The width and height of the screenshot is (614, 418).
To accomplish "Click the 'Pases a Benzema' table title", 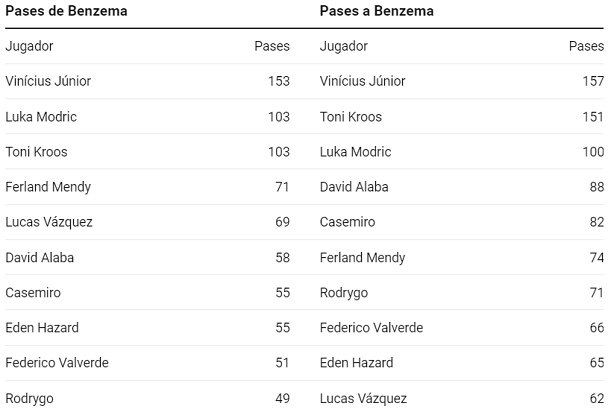I will pos(377,11).
